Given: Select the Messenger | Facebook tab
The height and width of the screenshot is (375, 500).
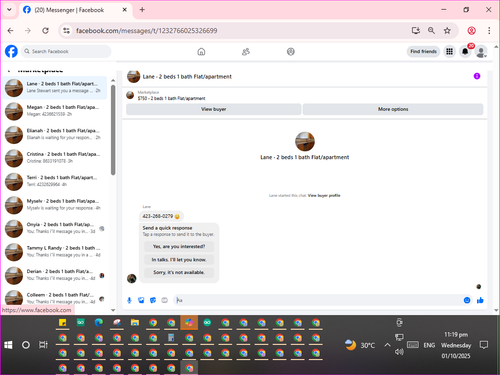Looking at the screenshot, I should point(75,10).
